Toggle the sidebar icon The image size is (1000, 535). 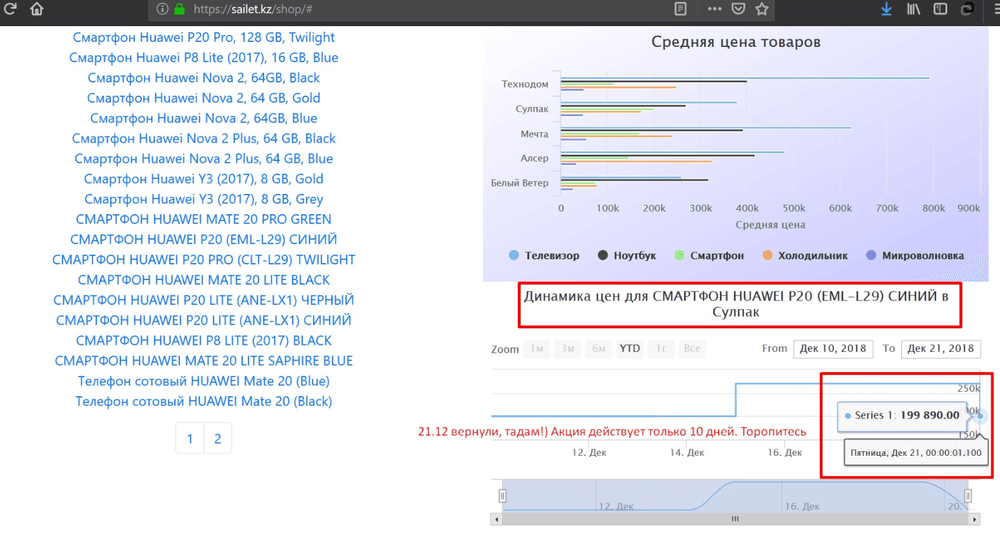tap(940, 9)
